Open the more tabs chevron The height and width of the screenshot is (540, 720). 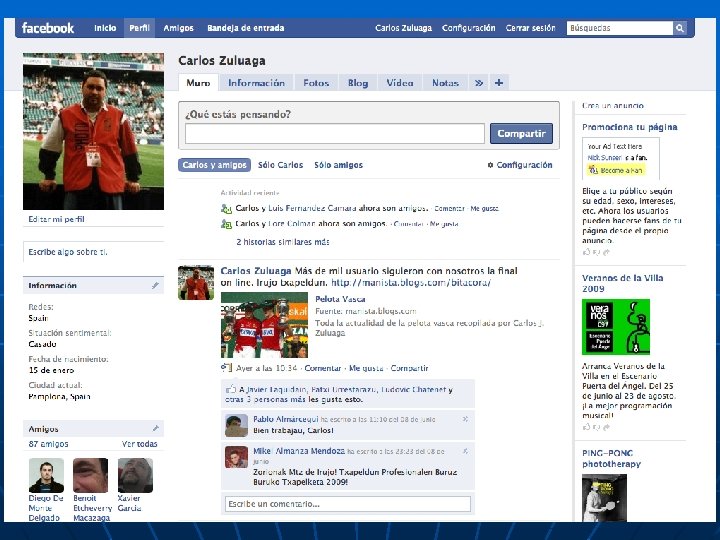coord(479,83)
